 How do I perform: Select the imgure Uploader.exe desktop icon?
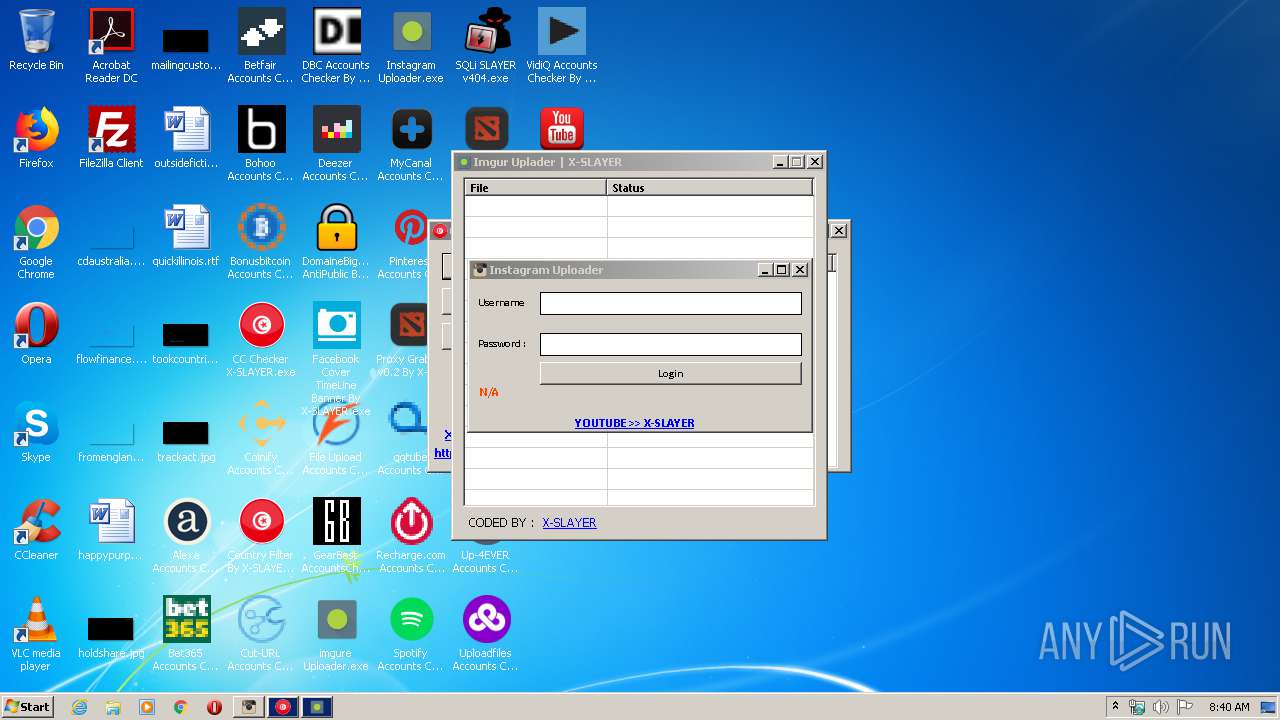336,634
